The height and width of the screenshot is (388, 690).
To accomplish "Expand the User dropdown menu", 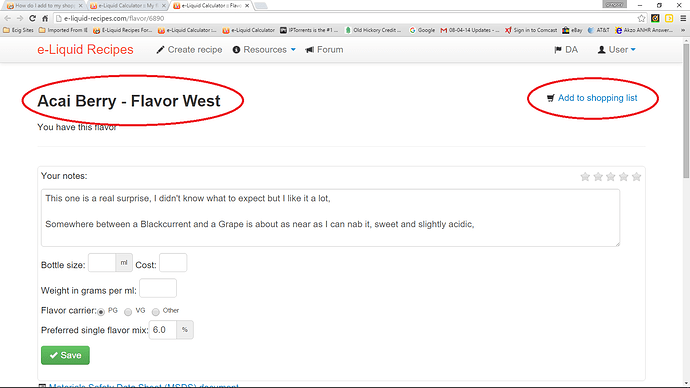I will (617, 50).
